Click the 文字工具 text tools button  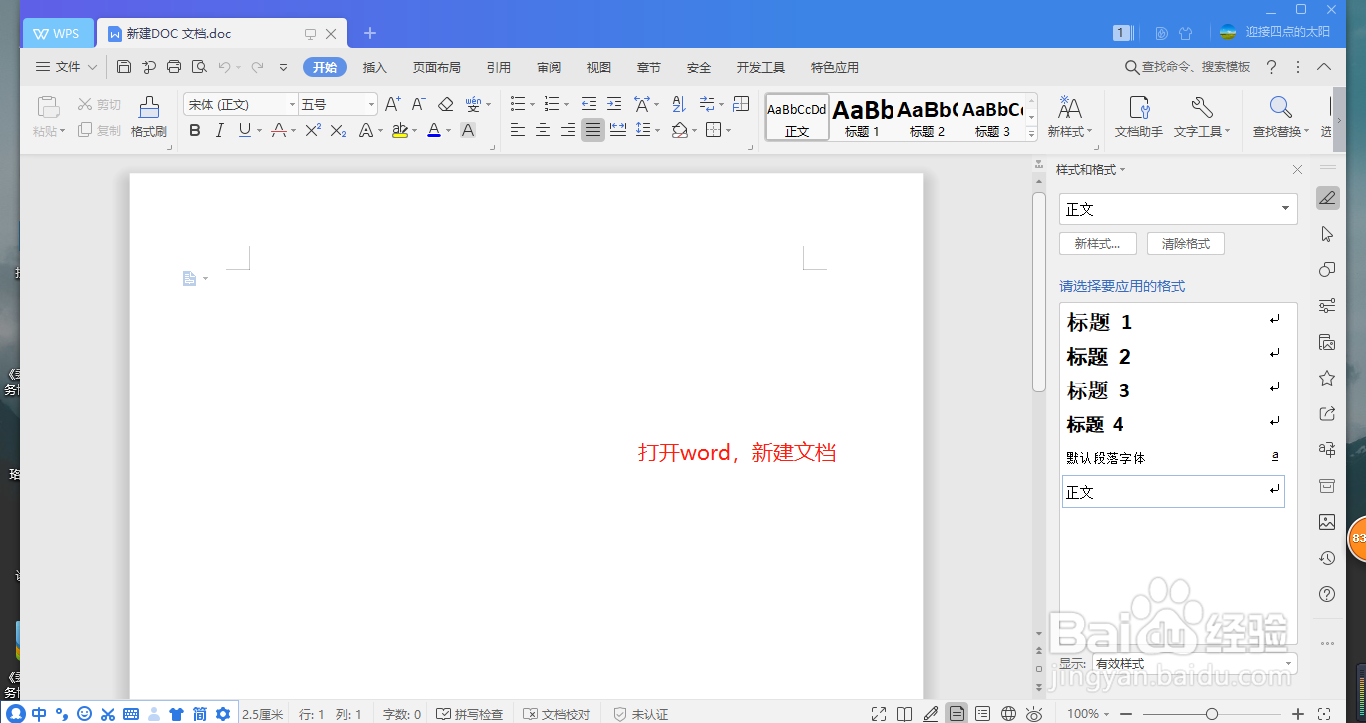[1202, 117]
